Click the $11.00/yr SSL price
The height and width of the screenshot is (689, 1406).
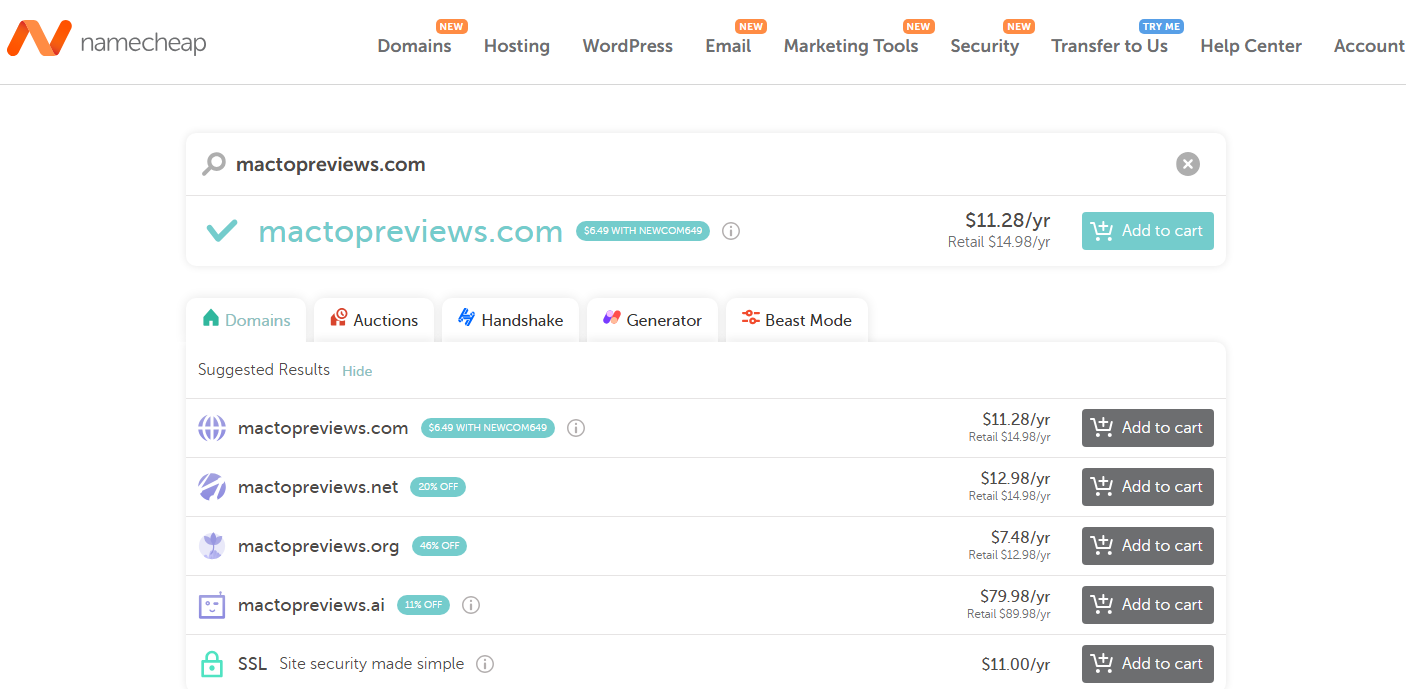tap(1016, 664)
